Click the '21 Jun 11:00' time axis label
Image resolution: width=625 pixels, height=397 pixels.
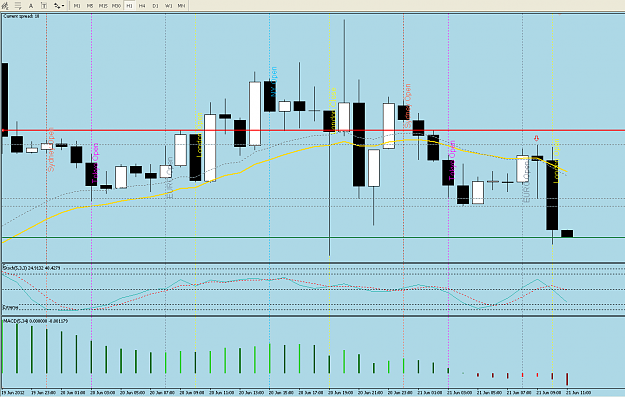pyautogui.click(x=579, y=393)
